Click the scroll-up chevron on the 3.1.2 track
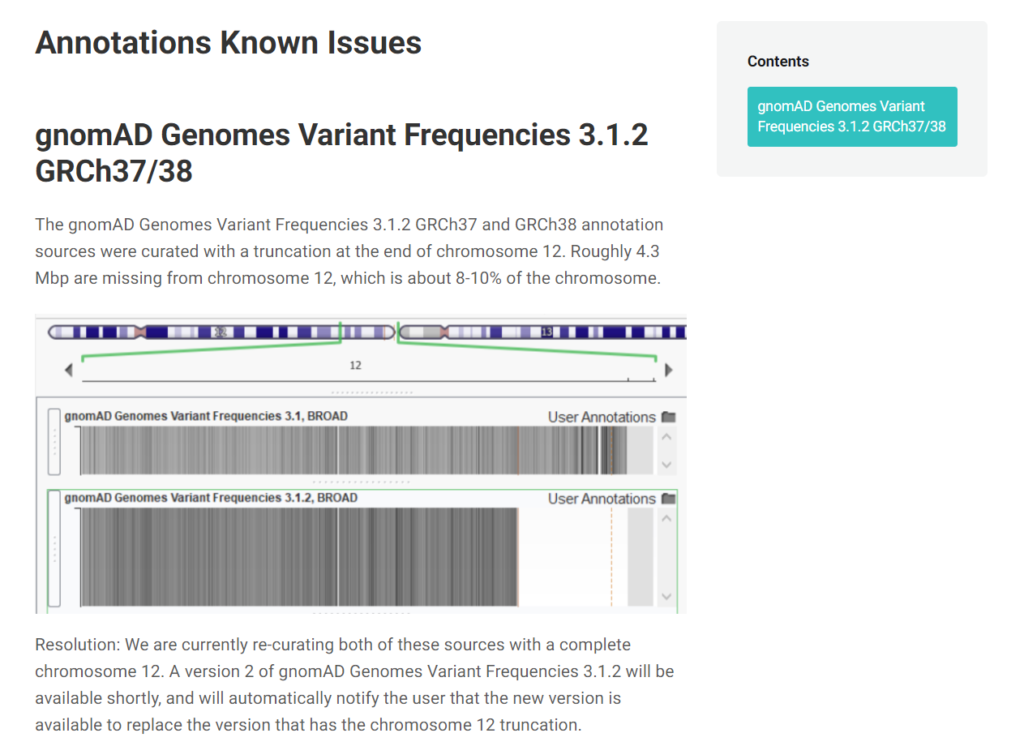The width and height of the screenshot is (1024, 746). point(665,519)
